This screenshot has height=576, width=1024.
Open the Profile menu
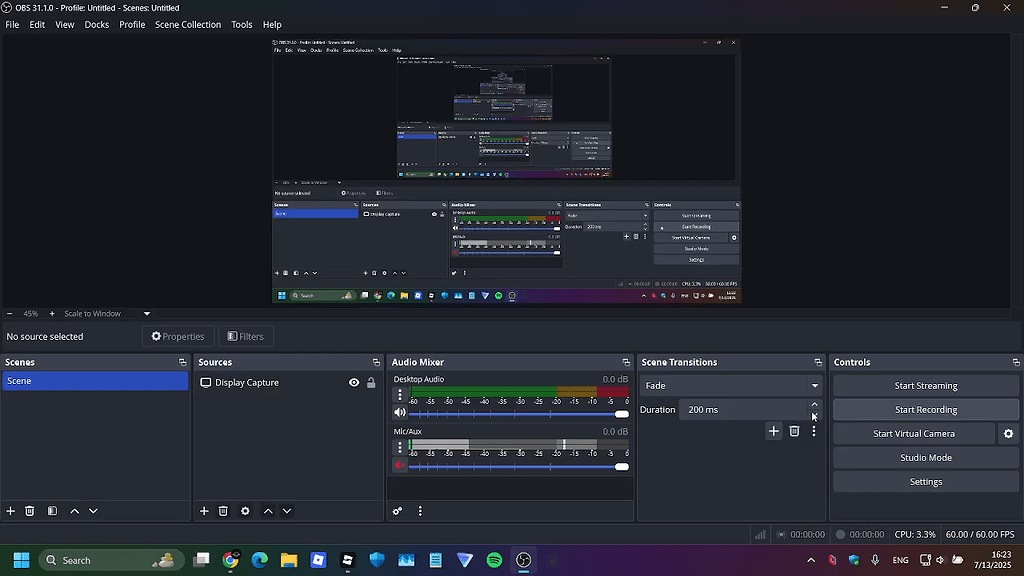click(x=132, y=25)
